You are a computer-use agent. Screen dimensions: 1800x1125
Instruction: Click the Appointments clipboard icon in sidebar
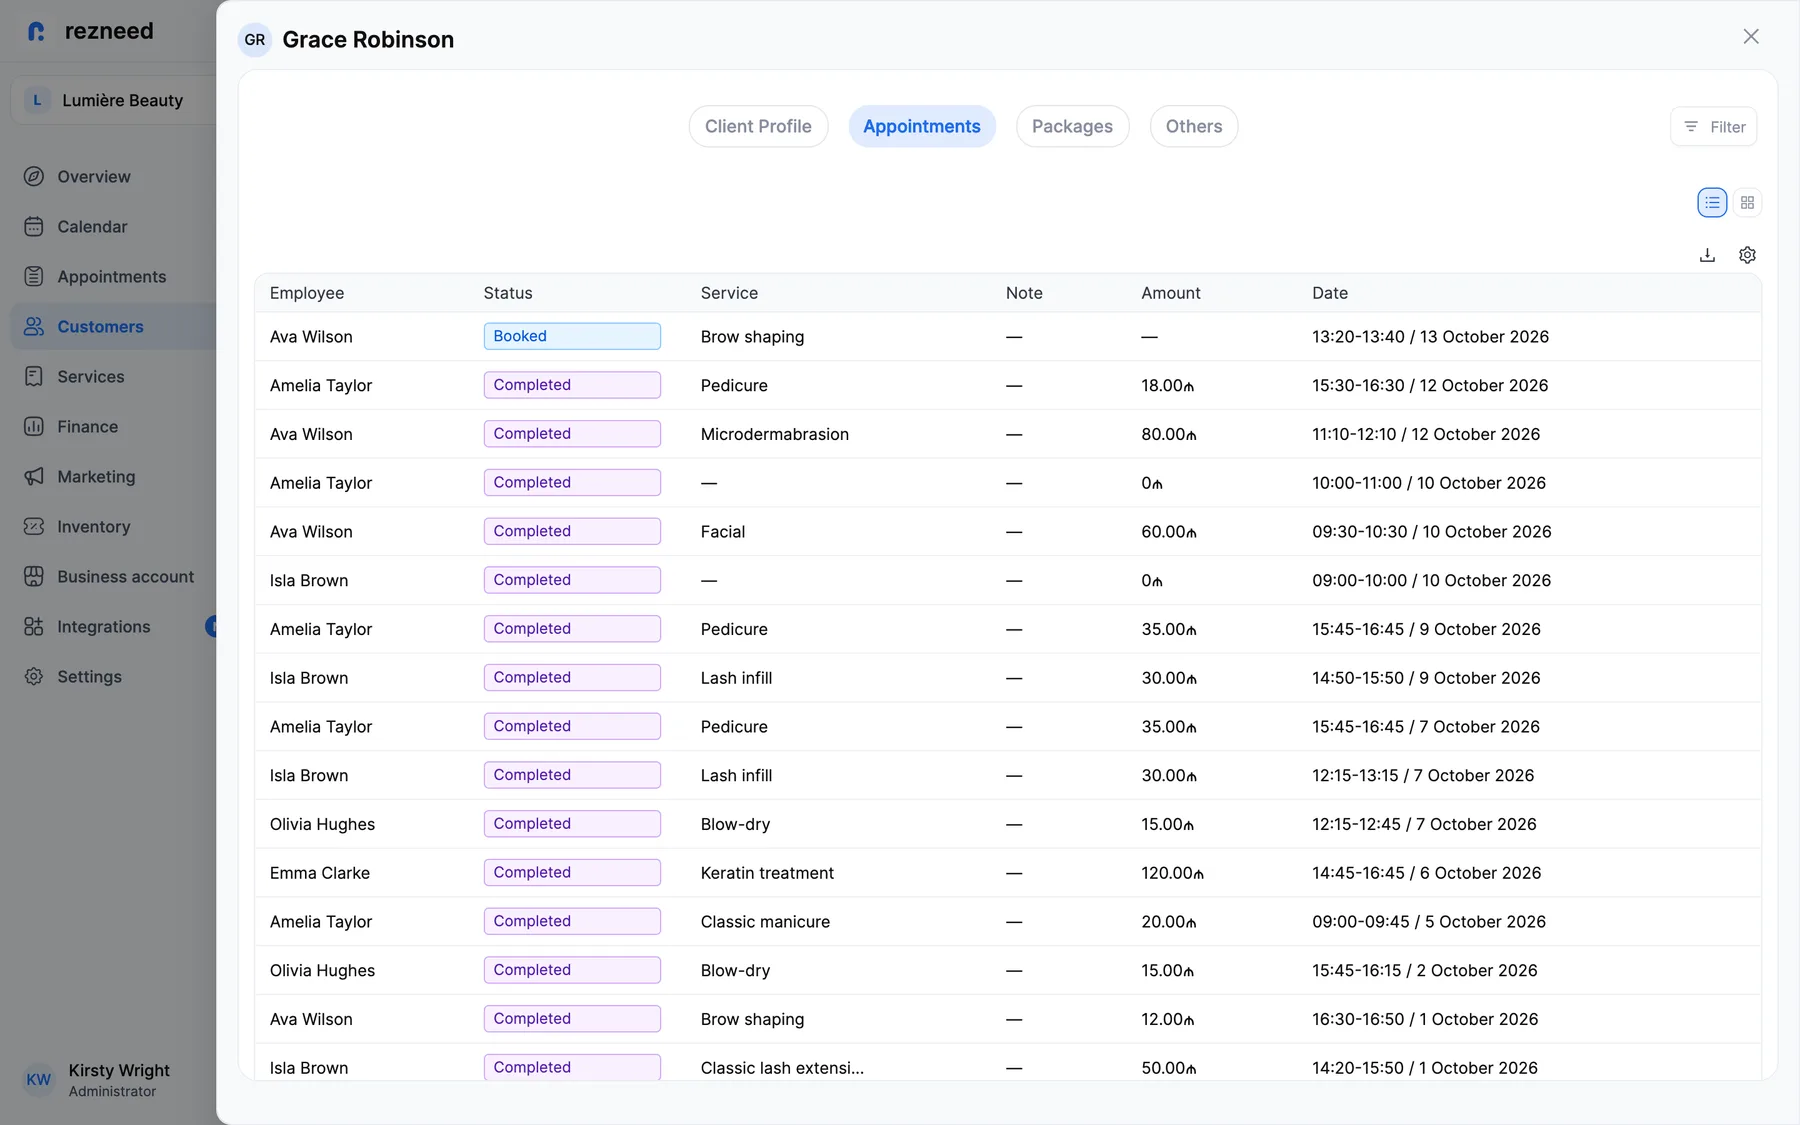point(34,277)
